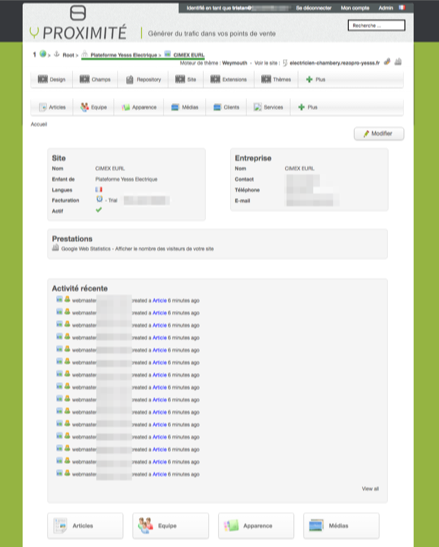Image resolution: width=439 pixels, height=547 pixels.
Task: Open the Design toolbar item
Action: [x=52, y=80]
